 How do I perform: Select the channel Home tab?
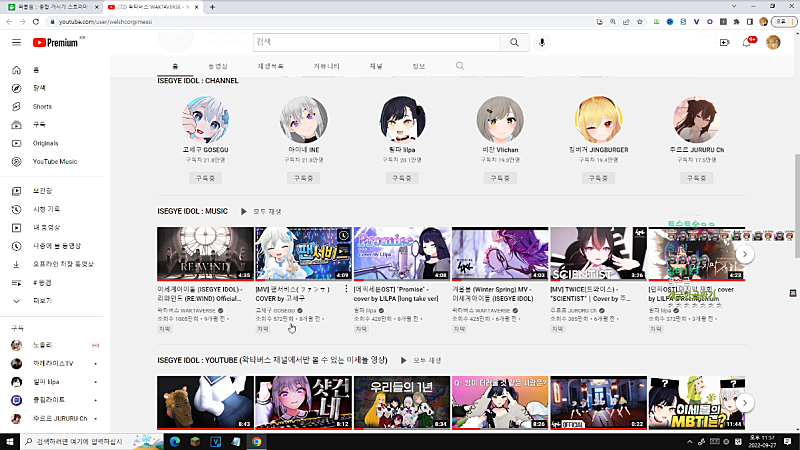point(175,66)
